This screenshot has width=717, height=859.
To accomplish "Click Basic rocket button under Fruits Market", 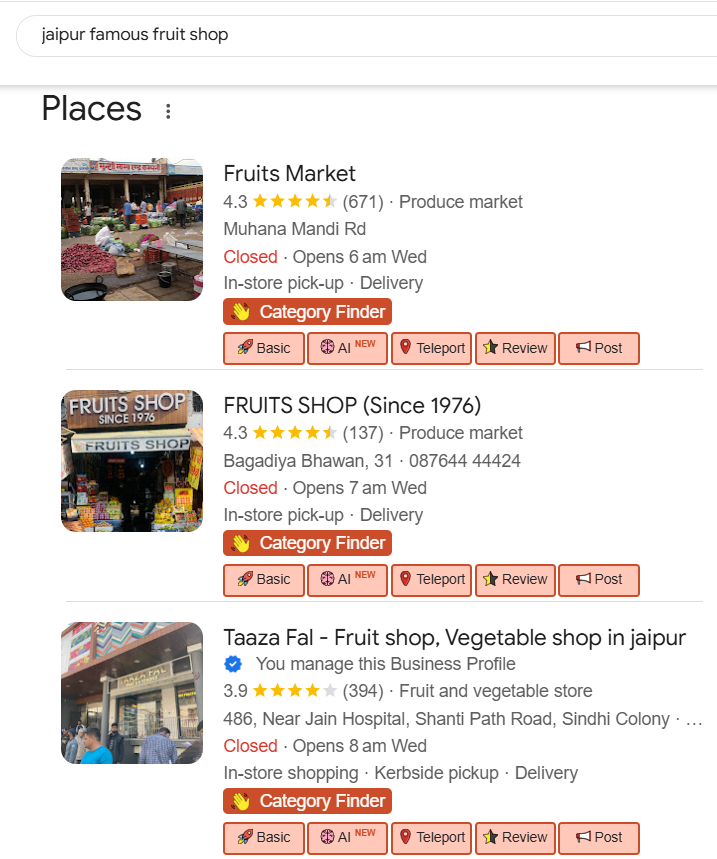I will coord(264,348).
